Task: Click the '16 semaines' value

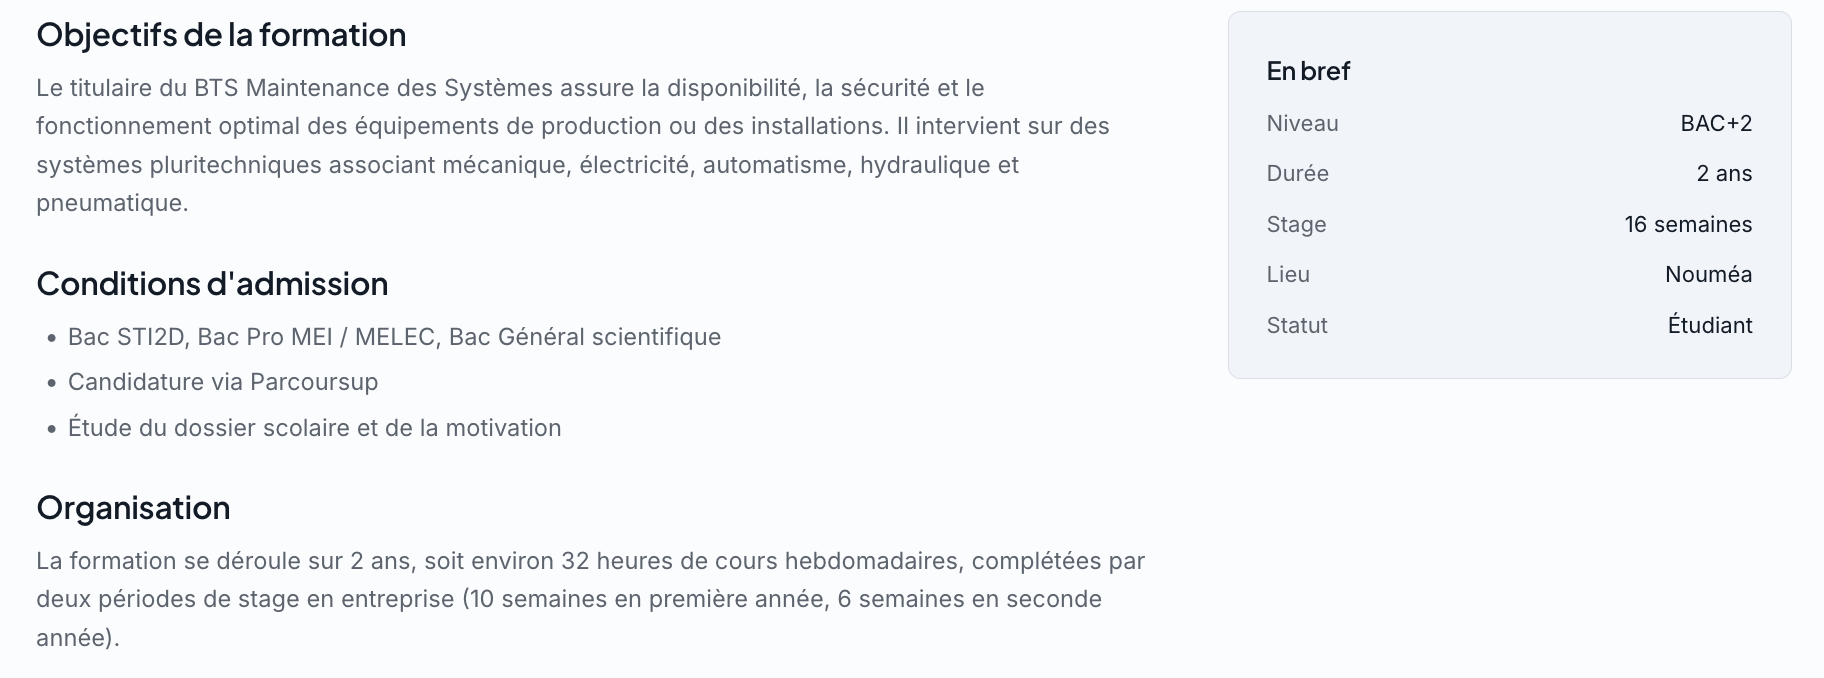Action: pos(1688,224)
